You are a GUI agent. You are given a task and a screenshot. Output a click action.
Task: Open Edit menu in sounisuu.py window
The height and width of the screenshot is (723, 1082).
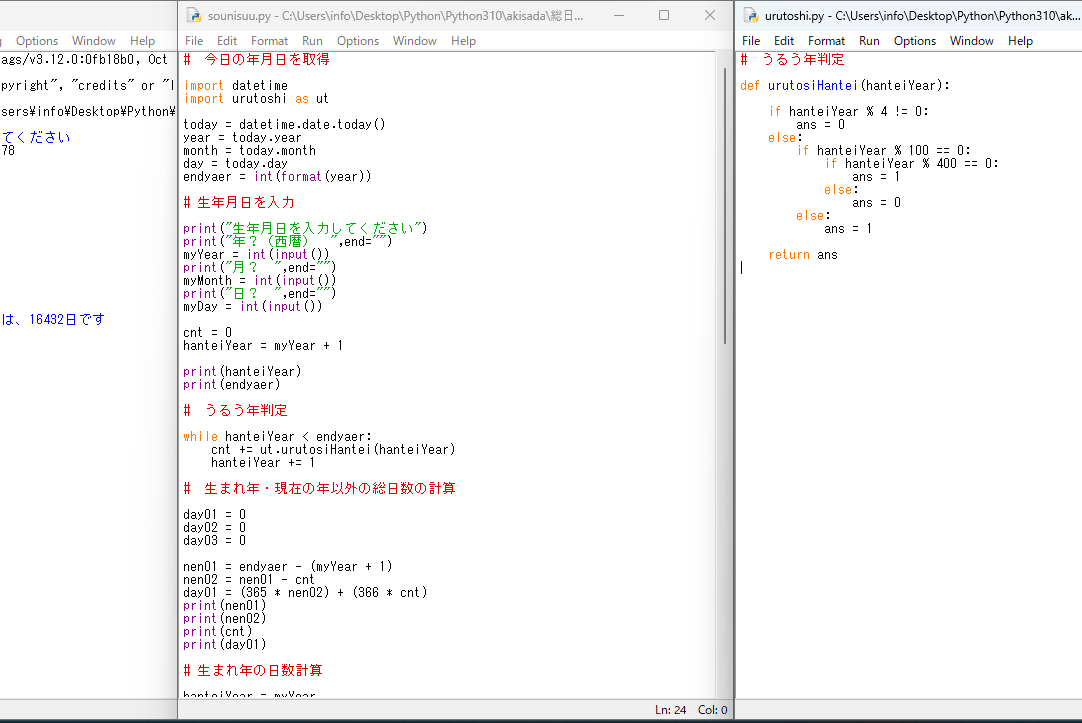click(227, 41)
